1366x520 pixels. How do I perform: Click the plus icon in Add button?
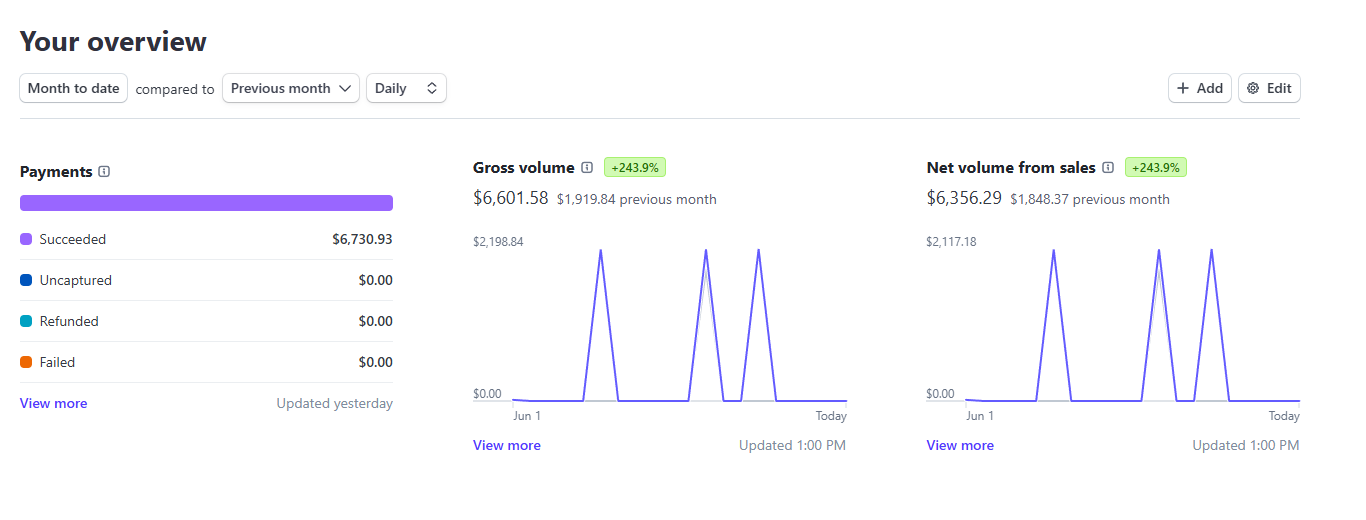(1183, 88)
